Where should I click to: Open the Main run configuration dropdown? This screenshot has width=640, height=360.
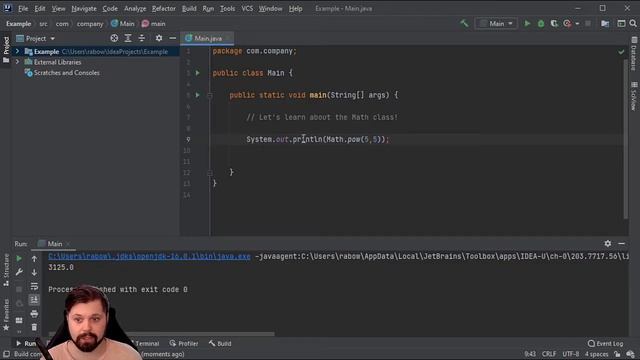click(496, 24)
